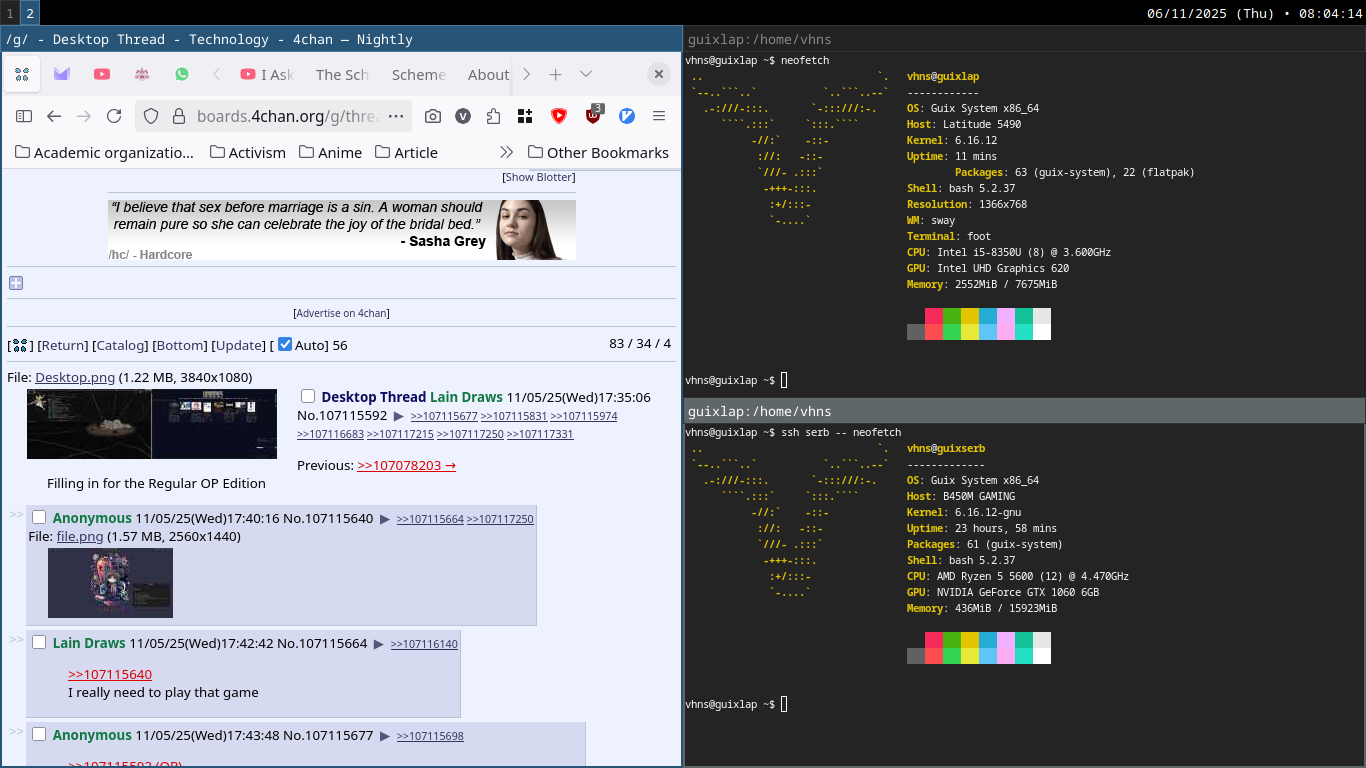The image size is (1366, 768).
Task: Click the Update thread link
Action: (x=240, y=345)
